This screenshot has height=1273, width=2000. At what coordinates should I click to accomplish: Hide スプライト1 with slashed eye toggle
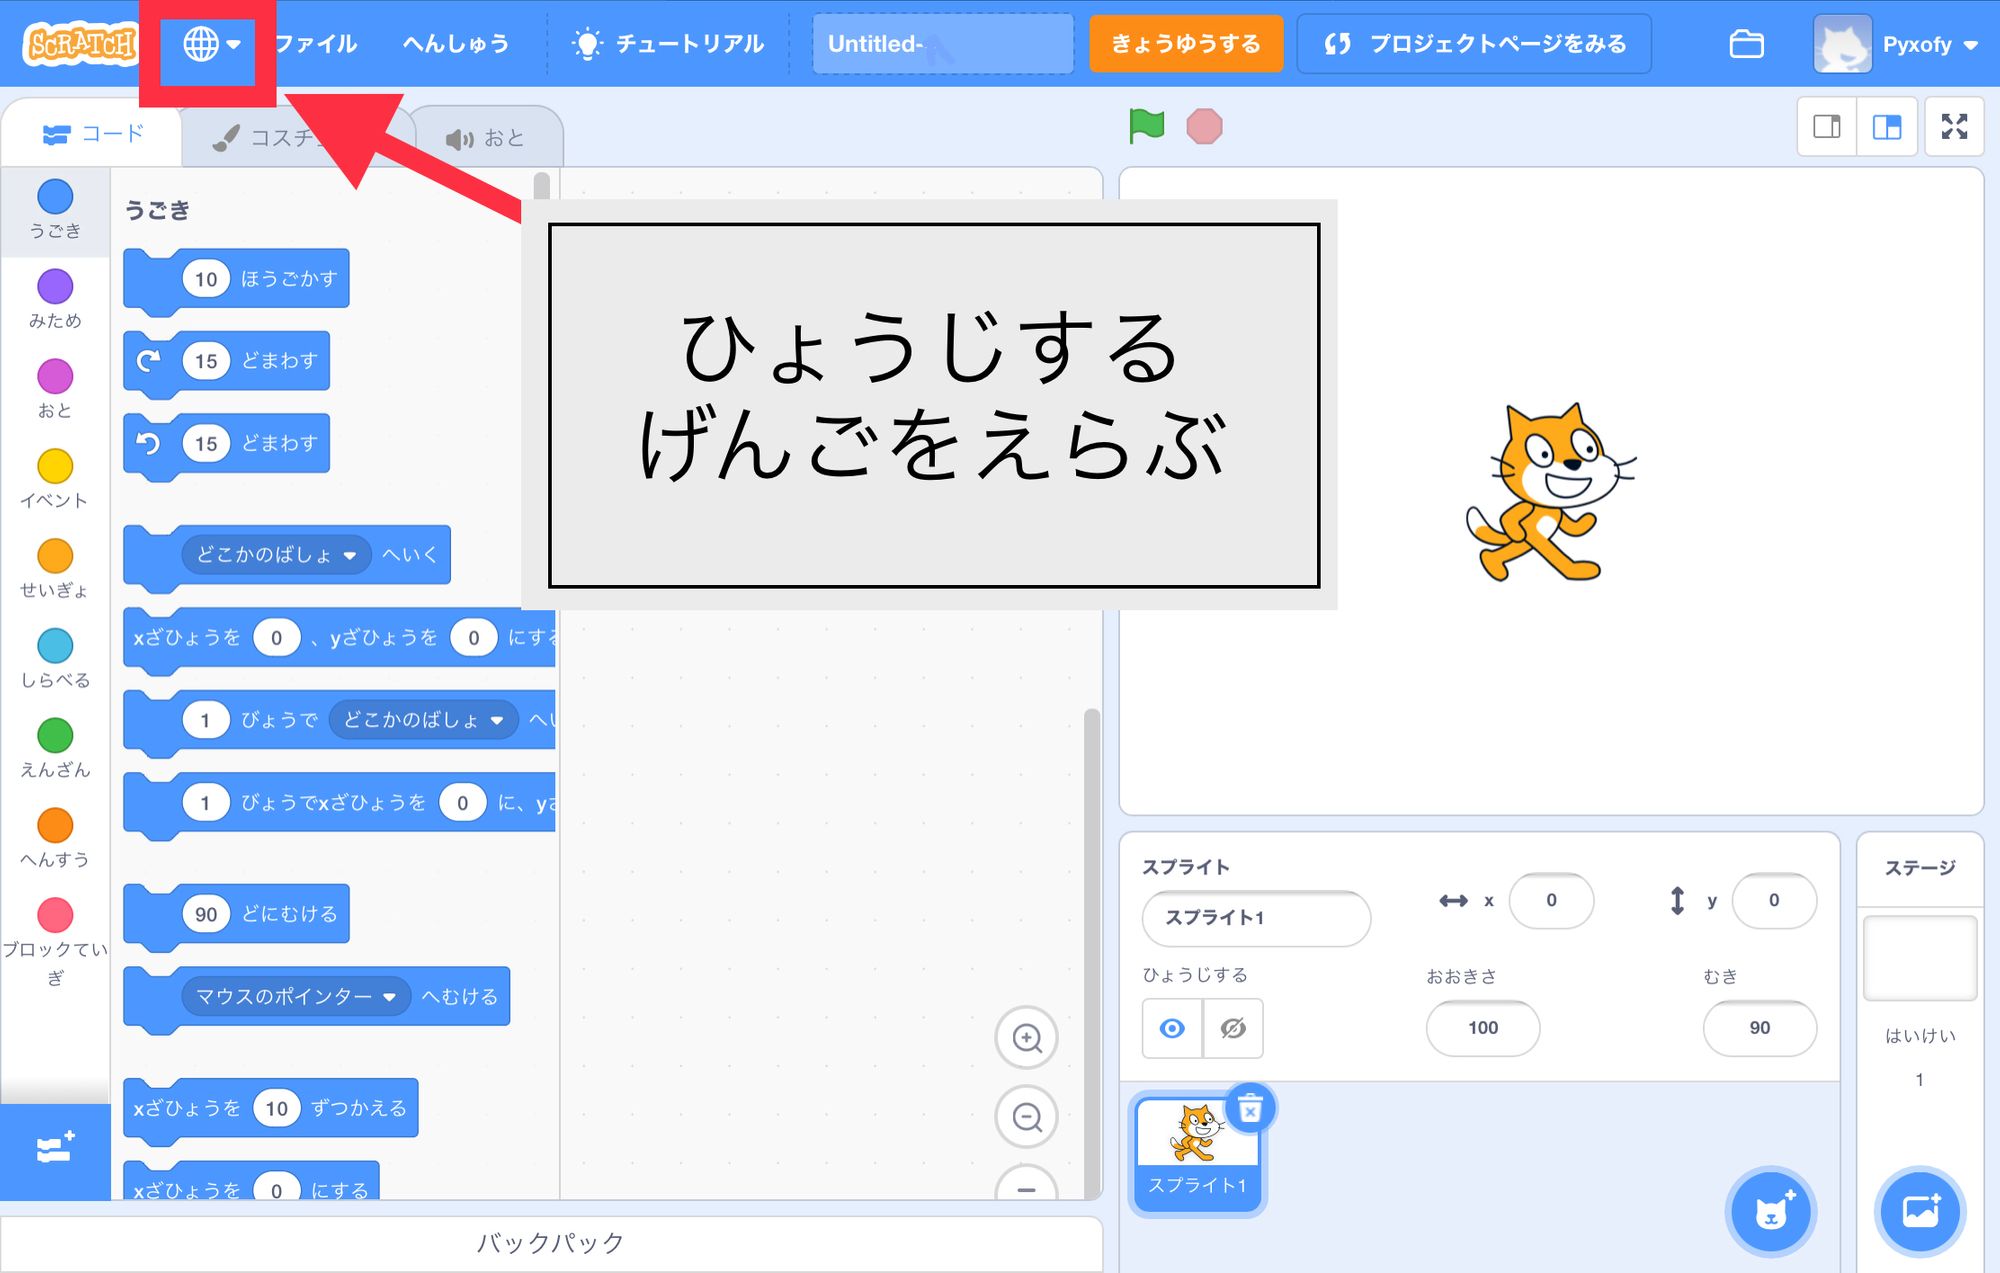pyautogui.click(x=1231, y=1028)
